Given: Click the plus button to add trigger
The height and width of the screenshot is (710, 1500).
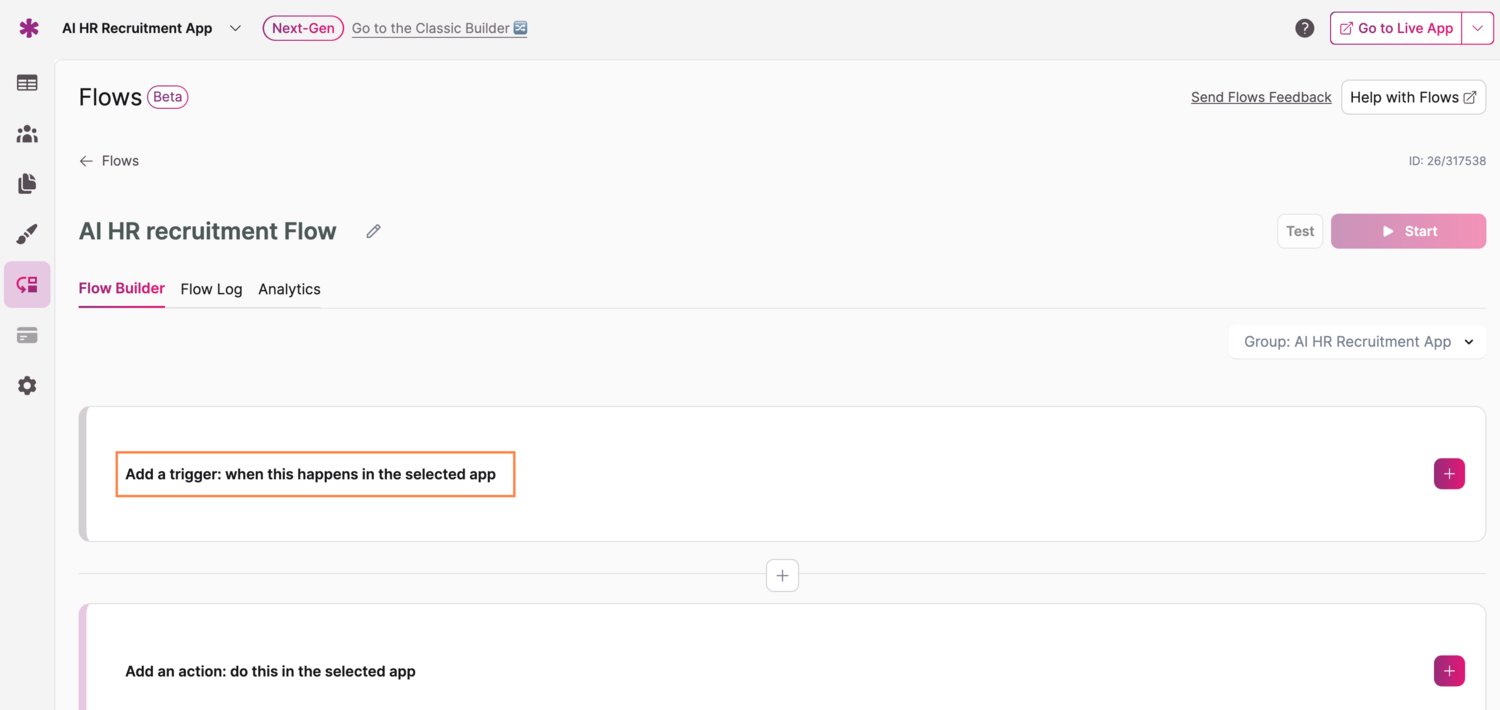Looking at the screenshot, I should click(x=1449, y=474).
